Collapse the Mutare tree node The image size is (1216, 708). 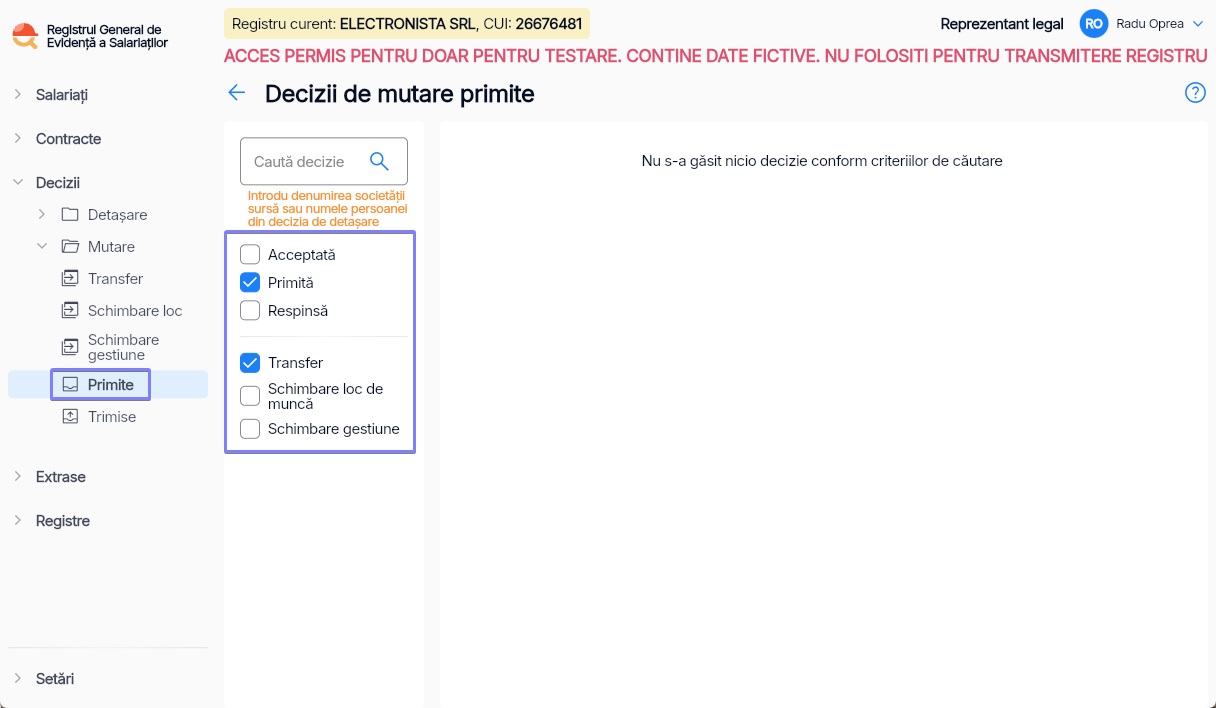[42, 246]
